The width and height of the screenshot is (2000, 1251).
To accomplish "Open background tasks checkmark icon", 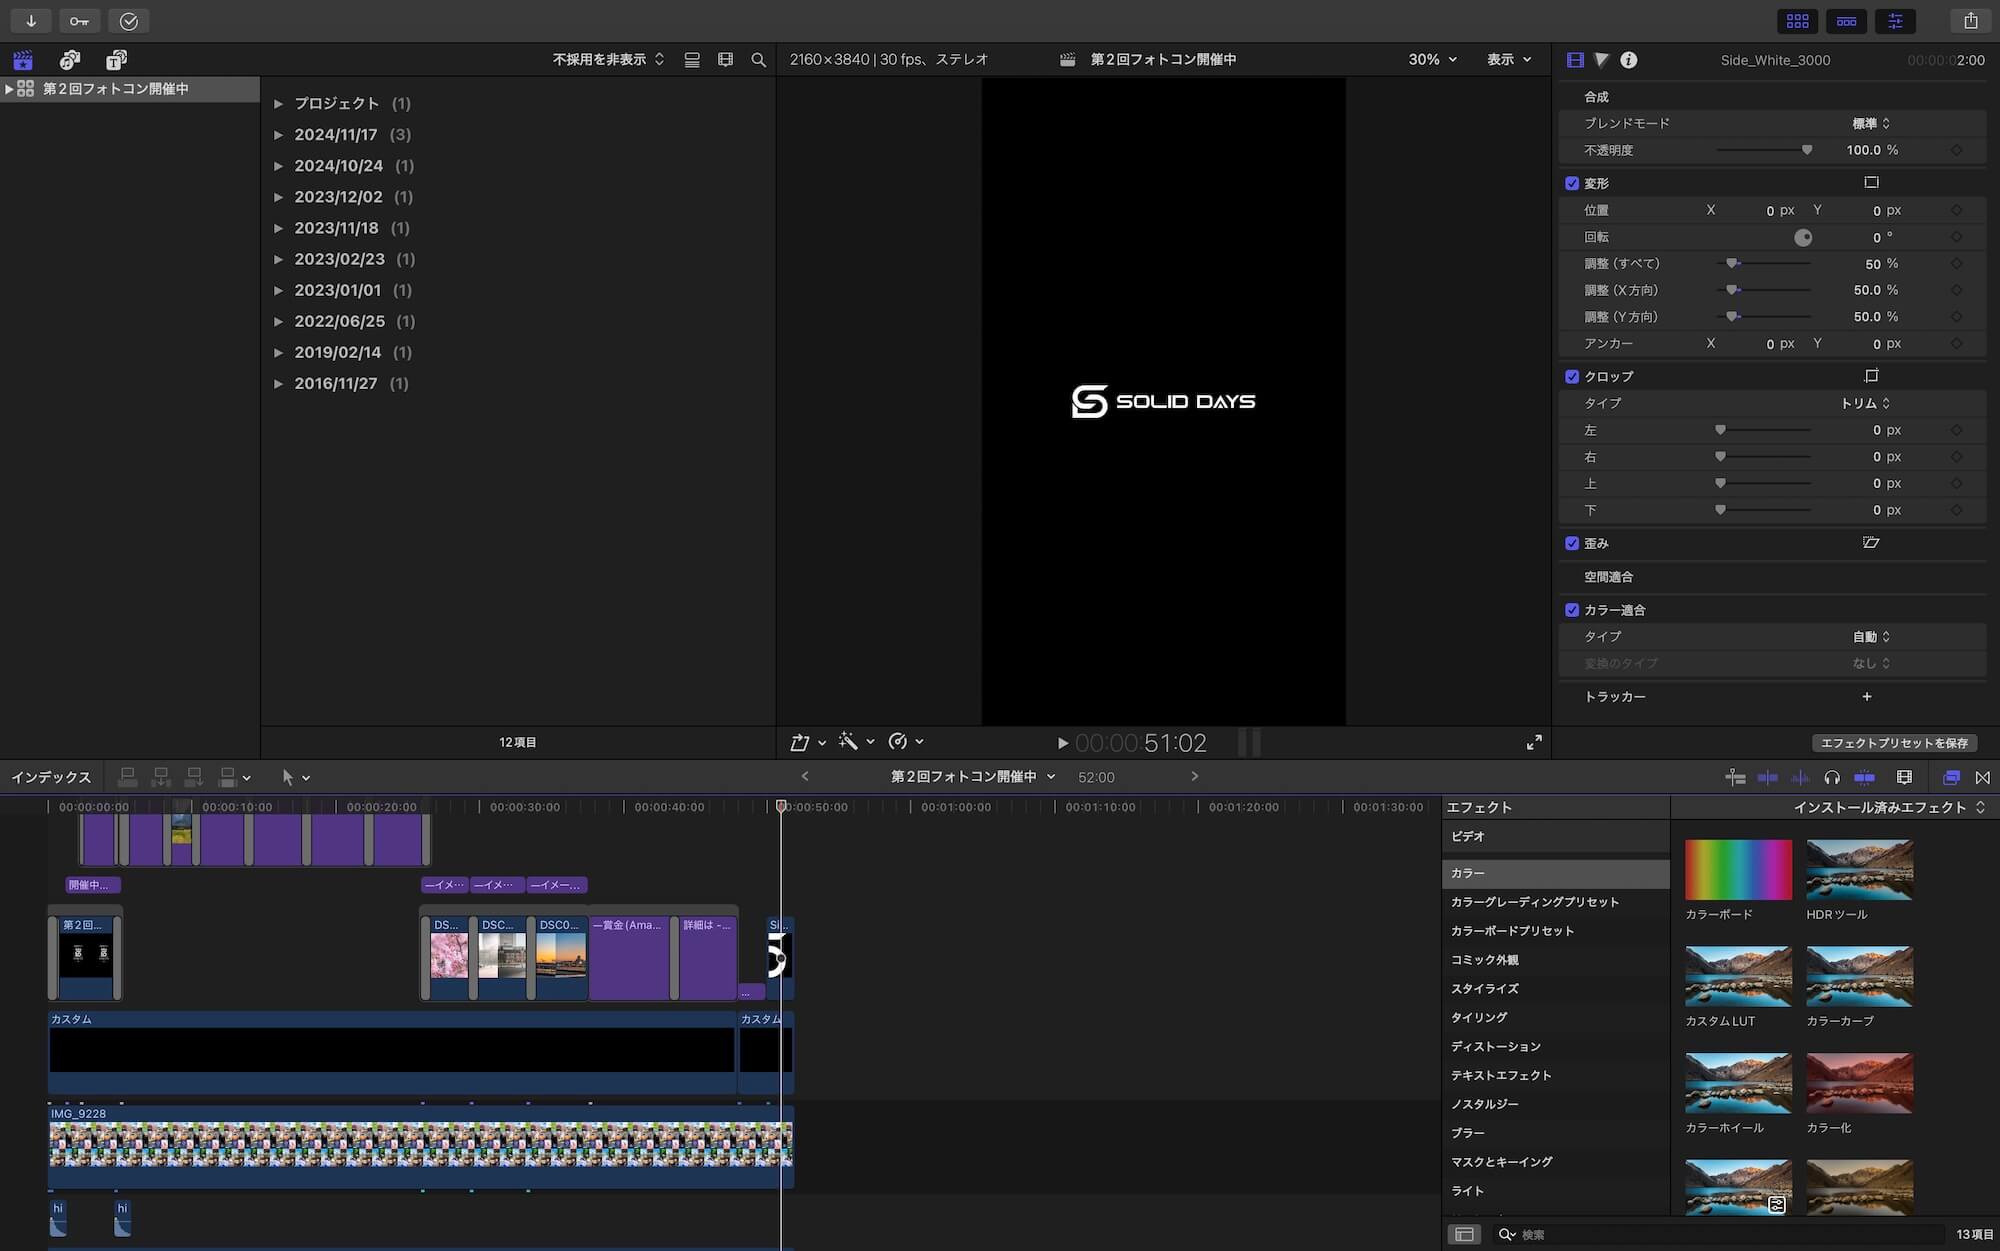I will (x=128, y=21).
